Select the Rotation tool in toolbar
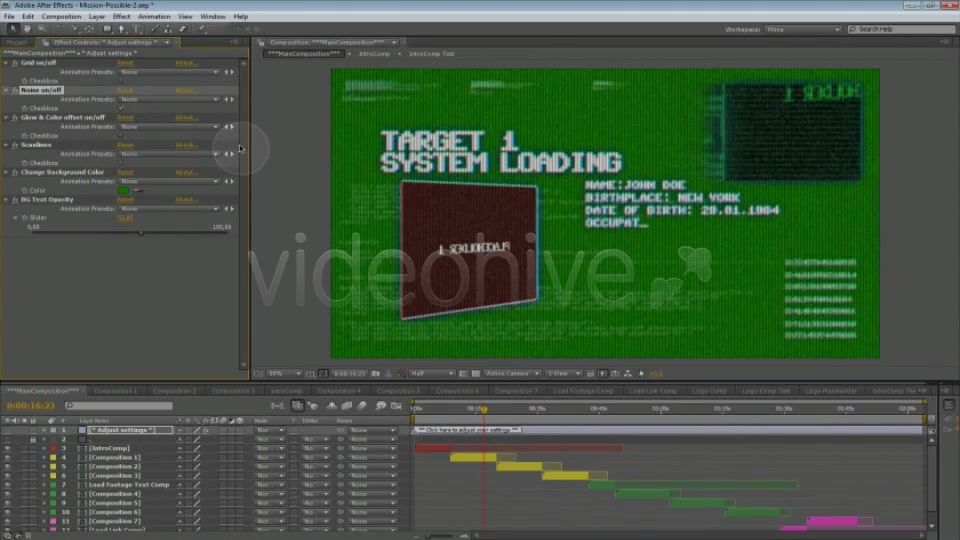This screenshot has height=540, width=960. point(59,29)
